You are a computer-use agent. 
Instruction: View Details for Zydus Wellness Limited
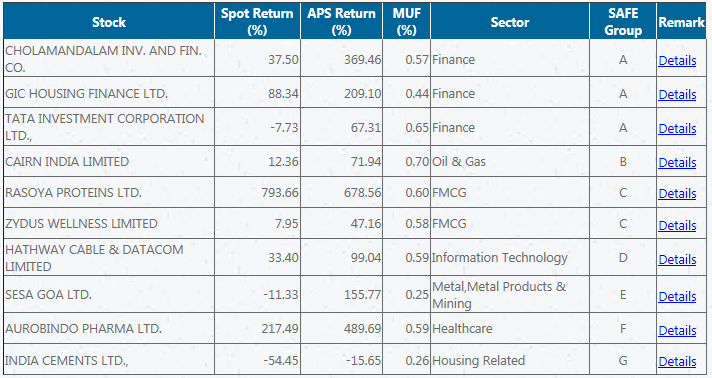point(677,225)
